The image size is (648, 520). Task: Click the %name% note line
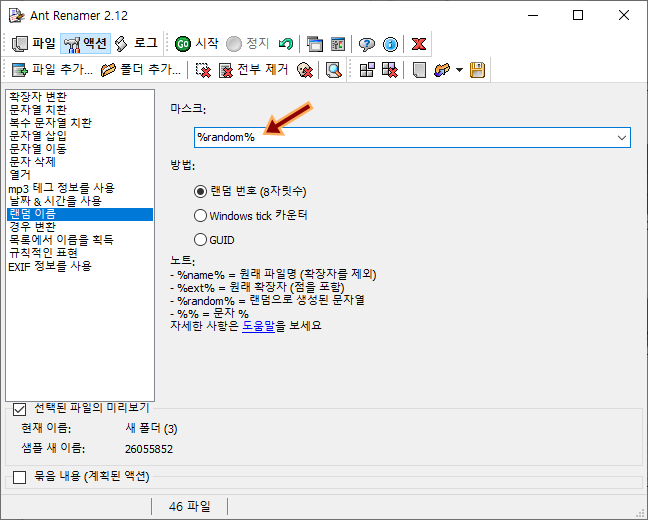coord(273,275)
